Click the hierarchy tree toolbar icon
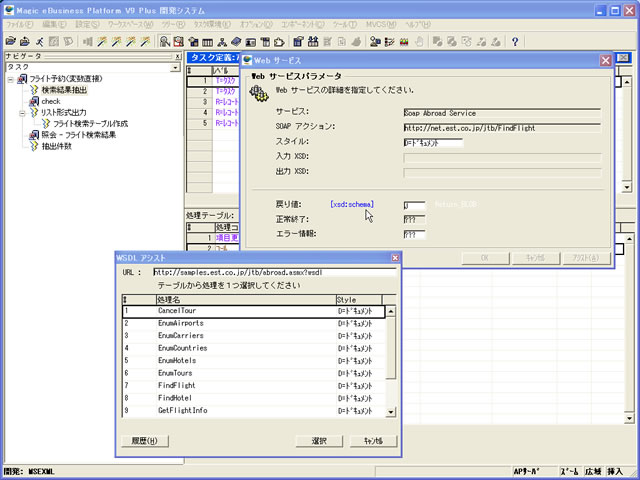 click(x=222, y=41)
